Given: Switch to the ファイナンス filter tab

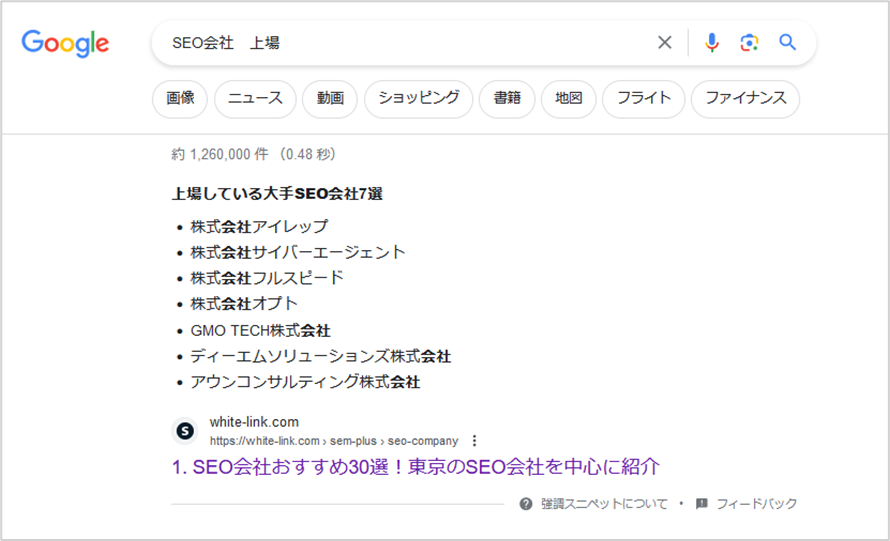Looking at the screenshot, I should tap(745, 99).
